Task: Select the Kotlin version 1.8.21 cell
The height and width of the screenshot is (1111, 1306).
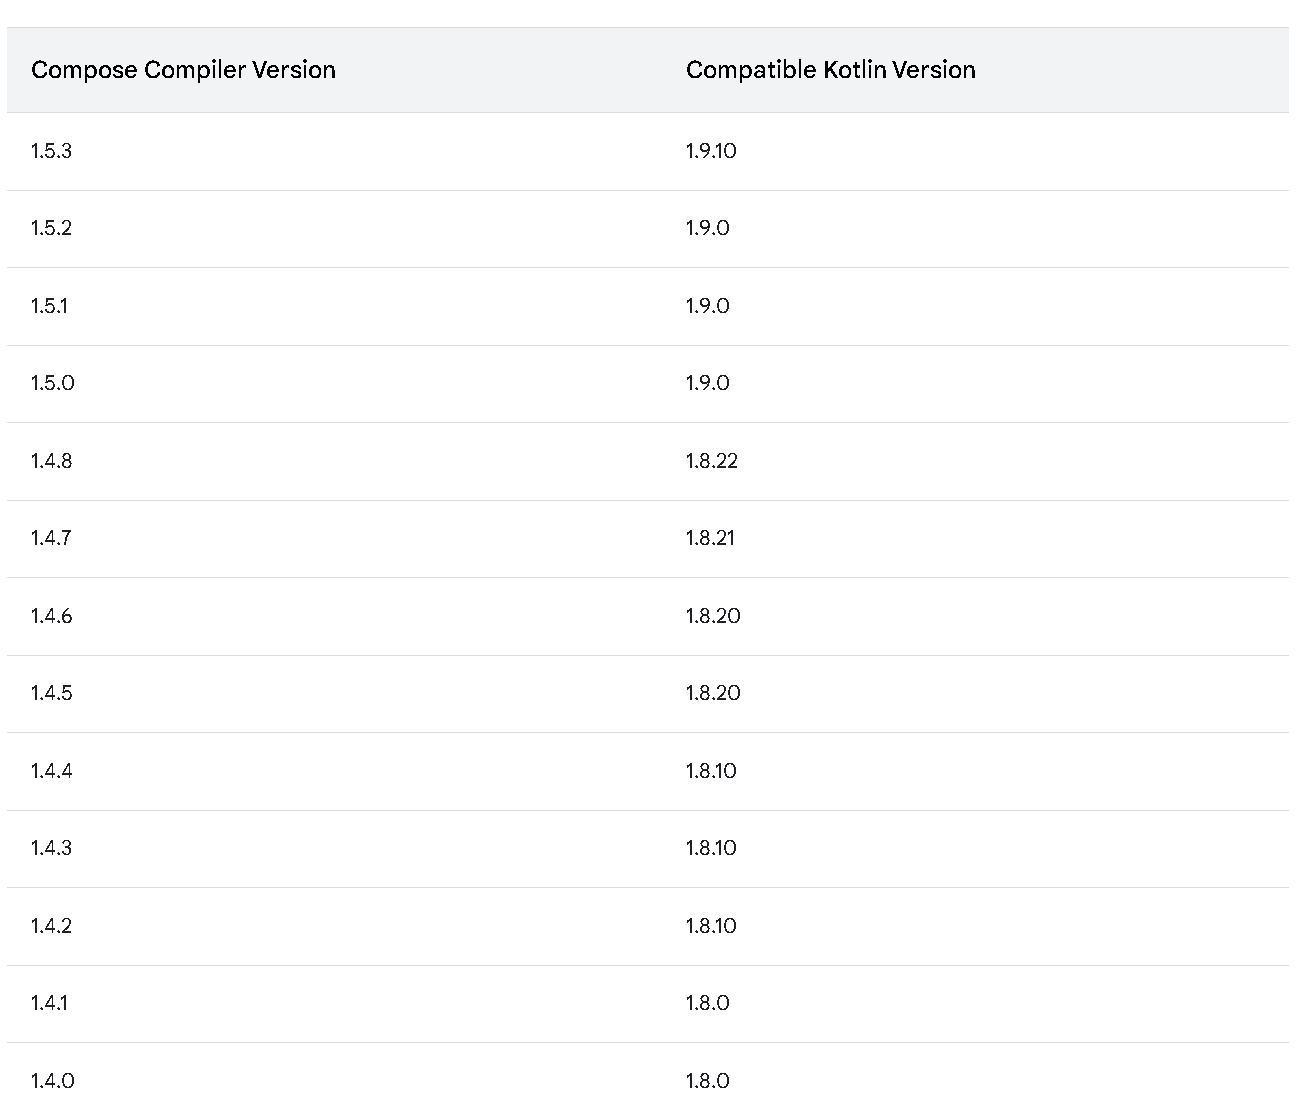Action: [710, 538]
